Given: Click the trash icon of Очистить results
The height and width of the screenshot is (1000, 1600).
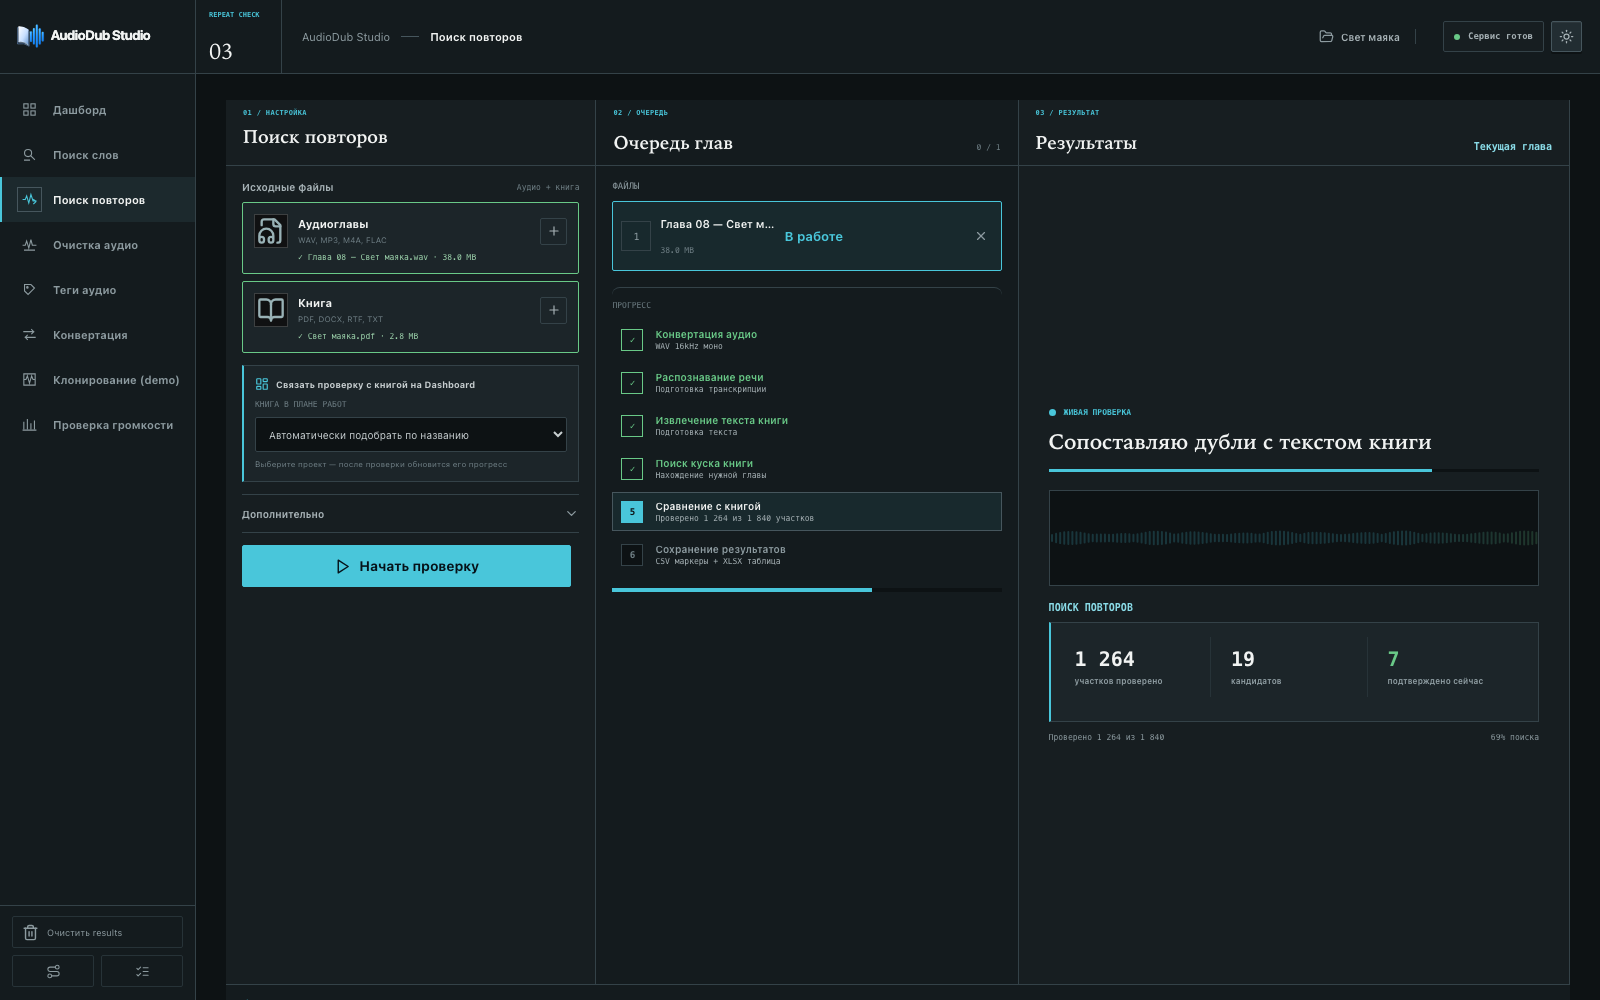Looking at the screenshot, I should tap(30, 932).
